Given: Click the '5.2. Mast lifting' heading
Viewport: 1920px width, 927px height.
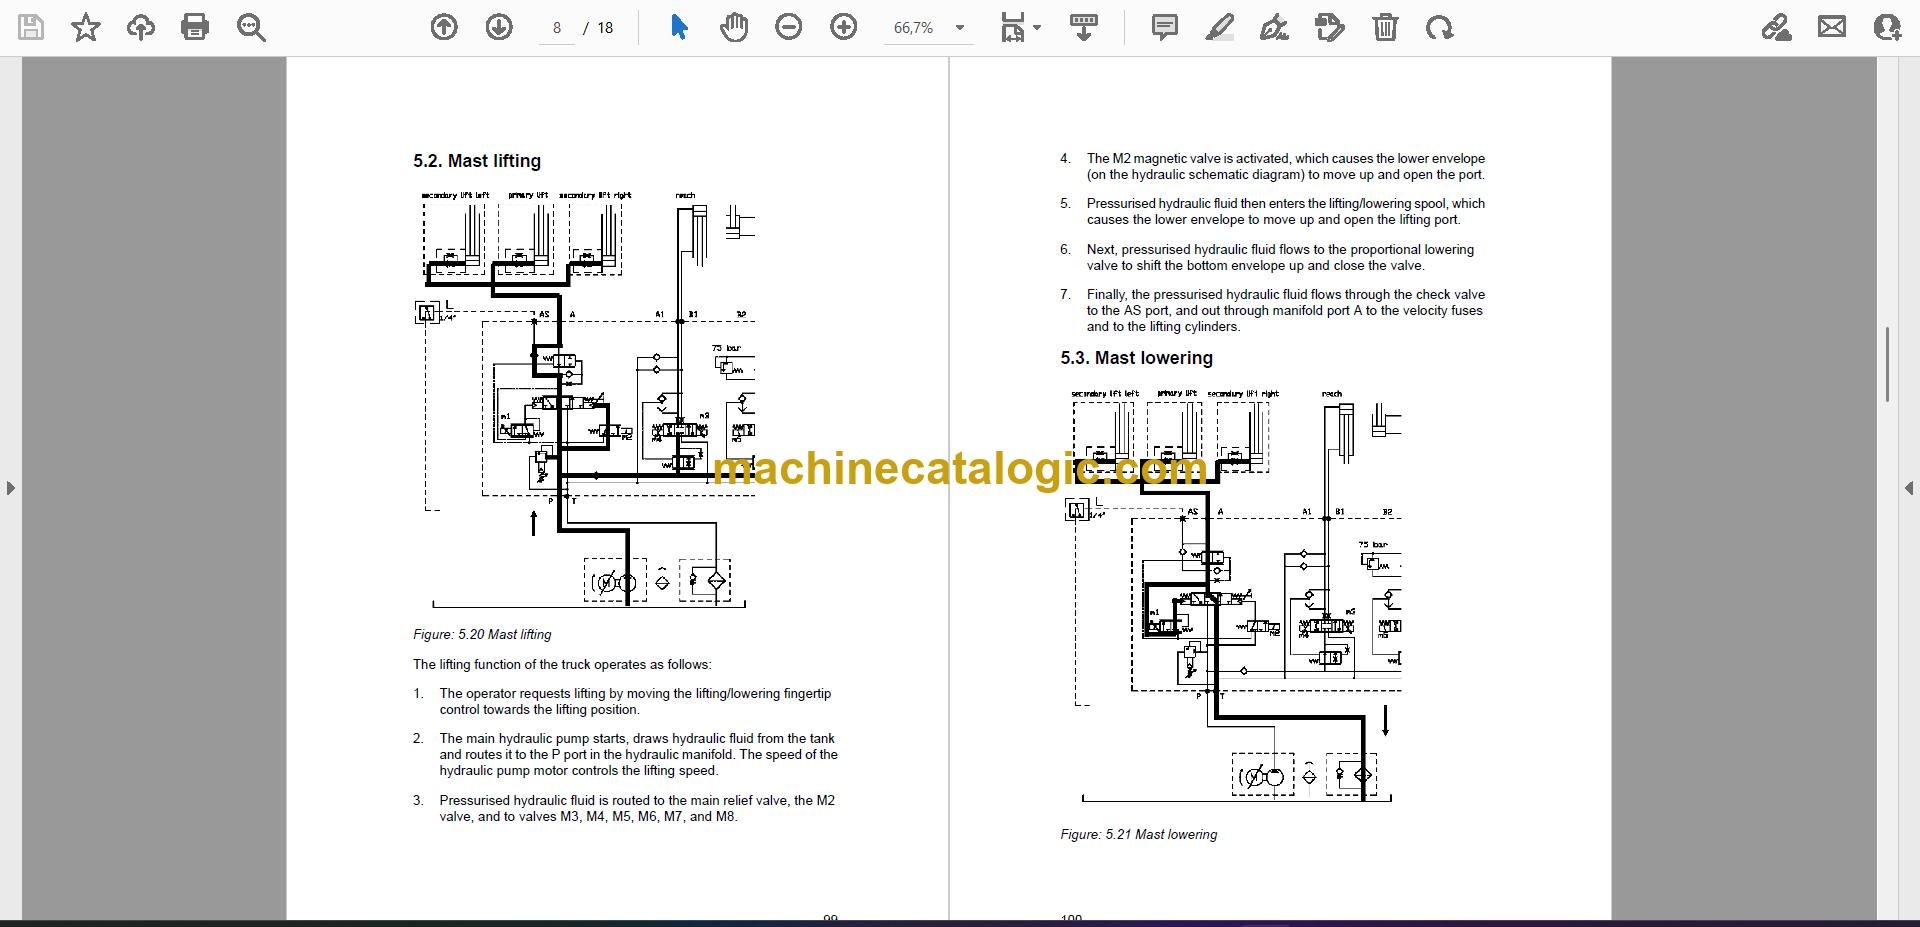Looking at the screenshot, I should [477, 161].
